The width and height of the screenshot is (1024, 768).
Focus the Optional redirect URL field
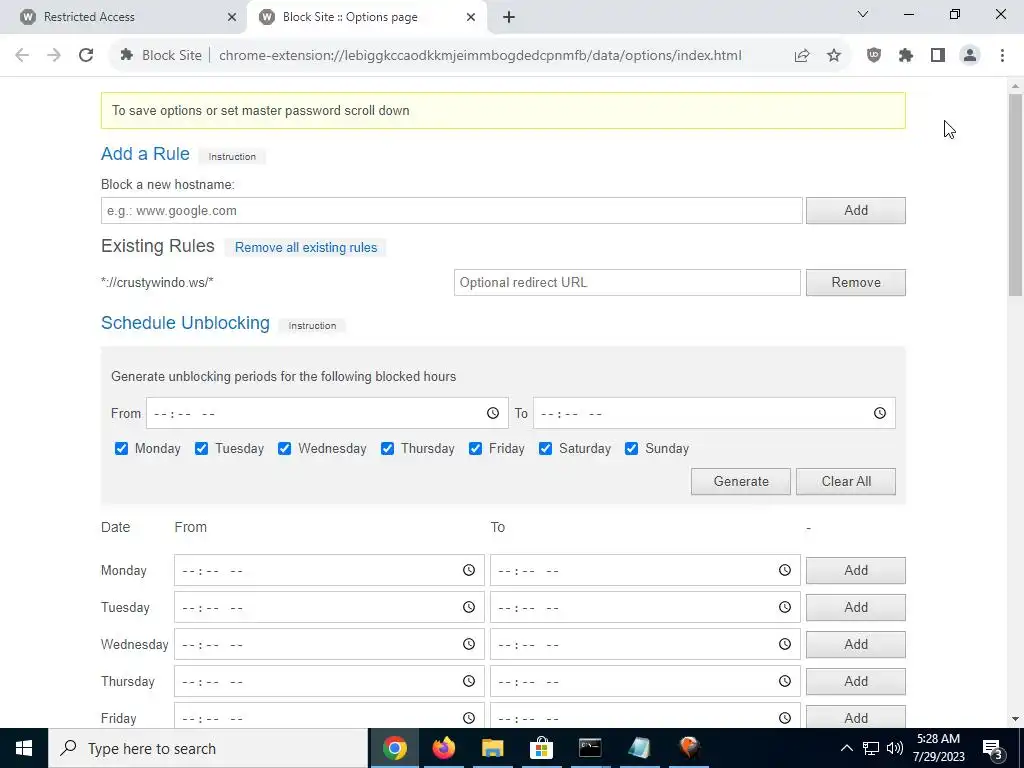click(627, 283)
